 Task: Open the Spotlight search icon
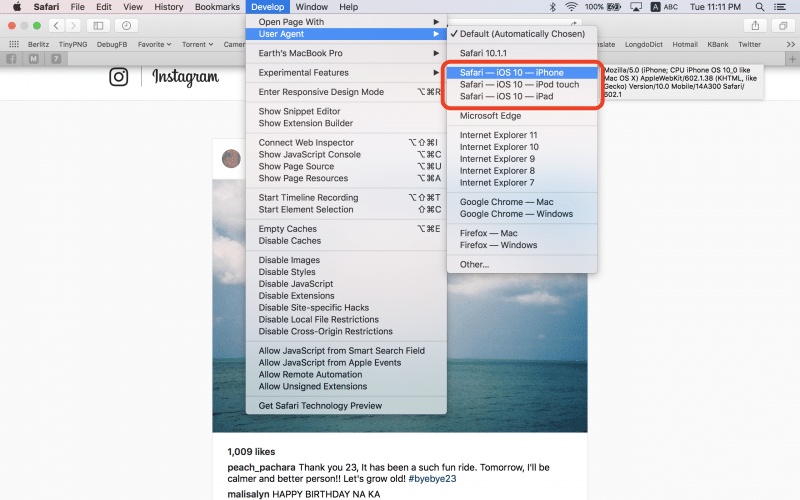pos(760,7)
